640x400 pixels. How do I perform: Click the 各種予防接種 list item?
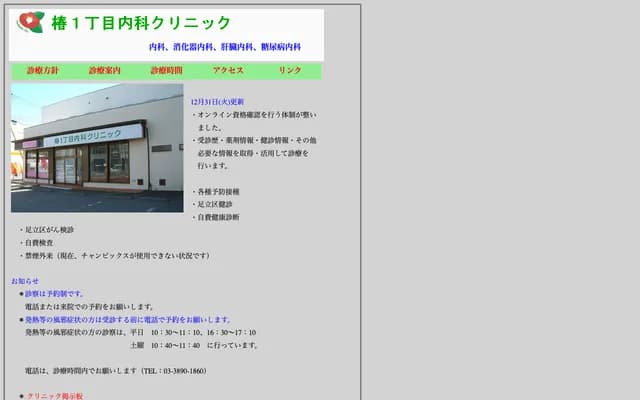click(x=216, y=191)
